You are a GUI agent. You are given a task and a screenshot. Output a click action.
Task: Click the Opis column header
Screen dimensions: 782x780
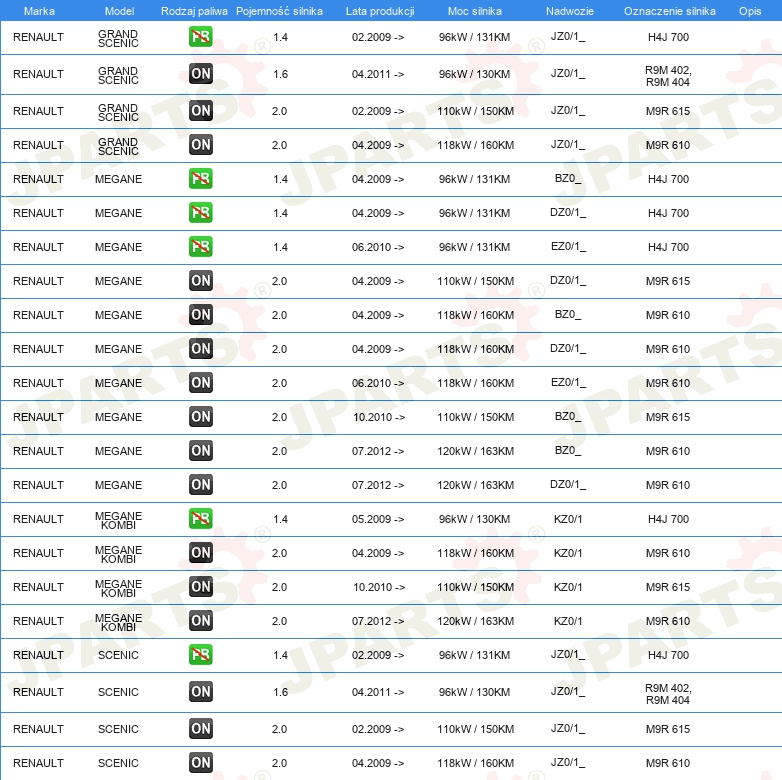tap(750, 10)
